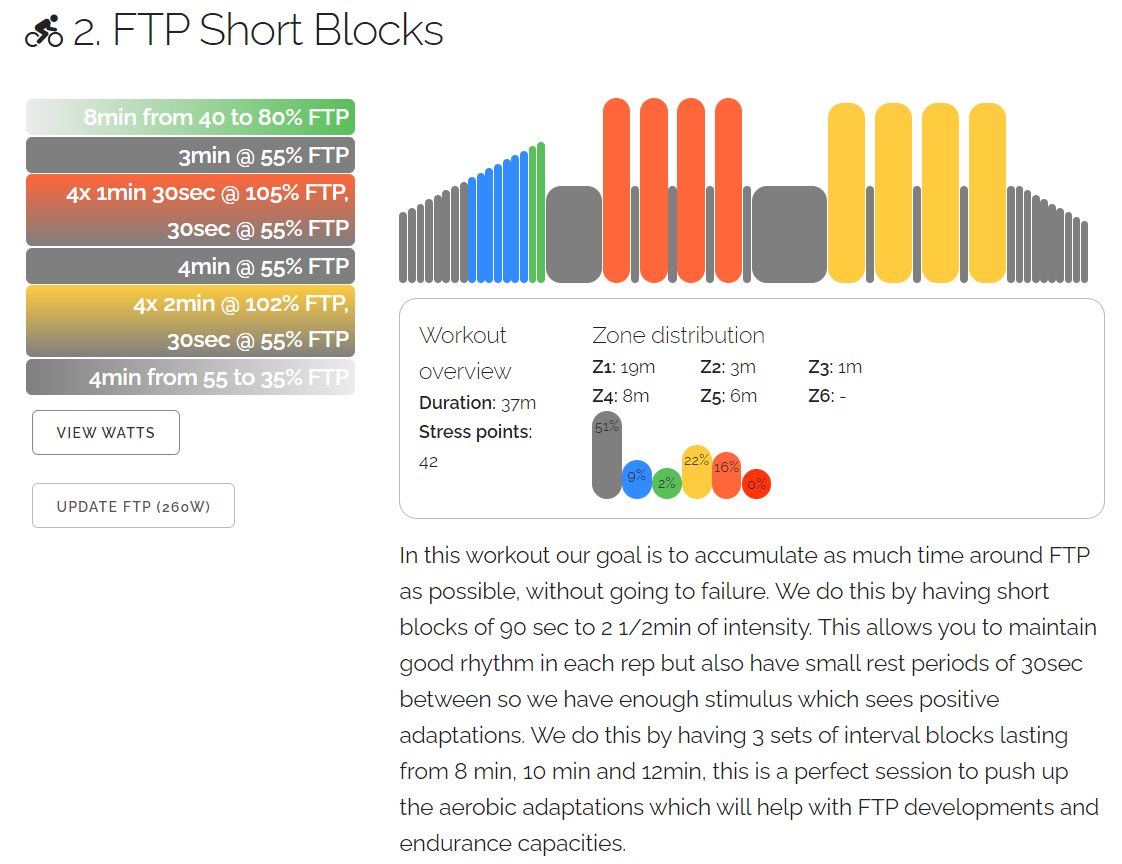
Task: Click the FTP Short Blocks heading
Action: (277, 31)
